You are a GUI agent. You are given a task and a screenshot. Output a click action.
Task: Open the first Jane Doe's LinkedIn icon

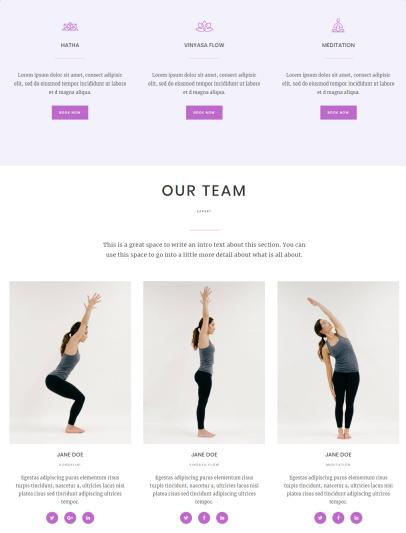click(x=88, y=518)
